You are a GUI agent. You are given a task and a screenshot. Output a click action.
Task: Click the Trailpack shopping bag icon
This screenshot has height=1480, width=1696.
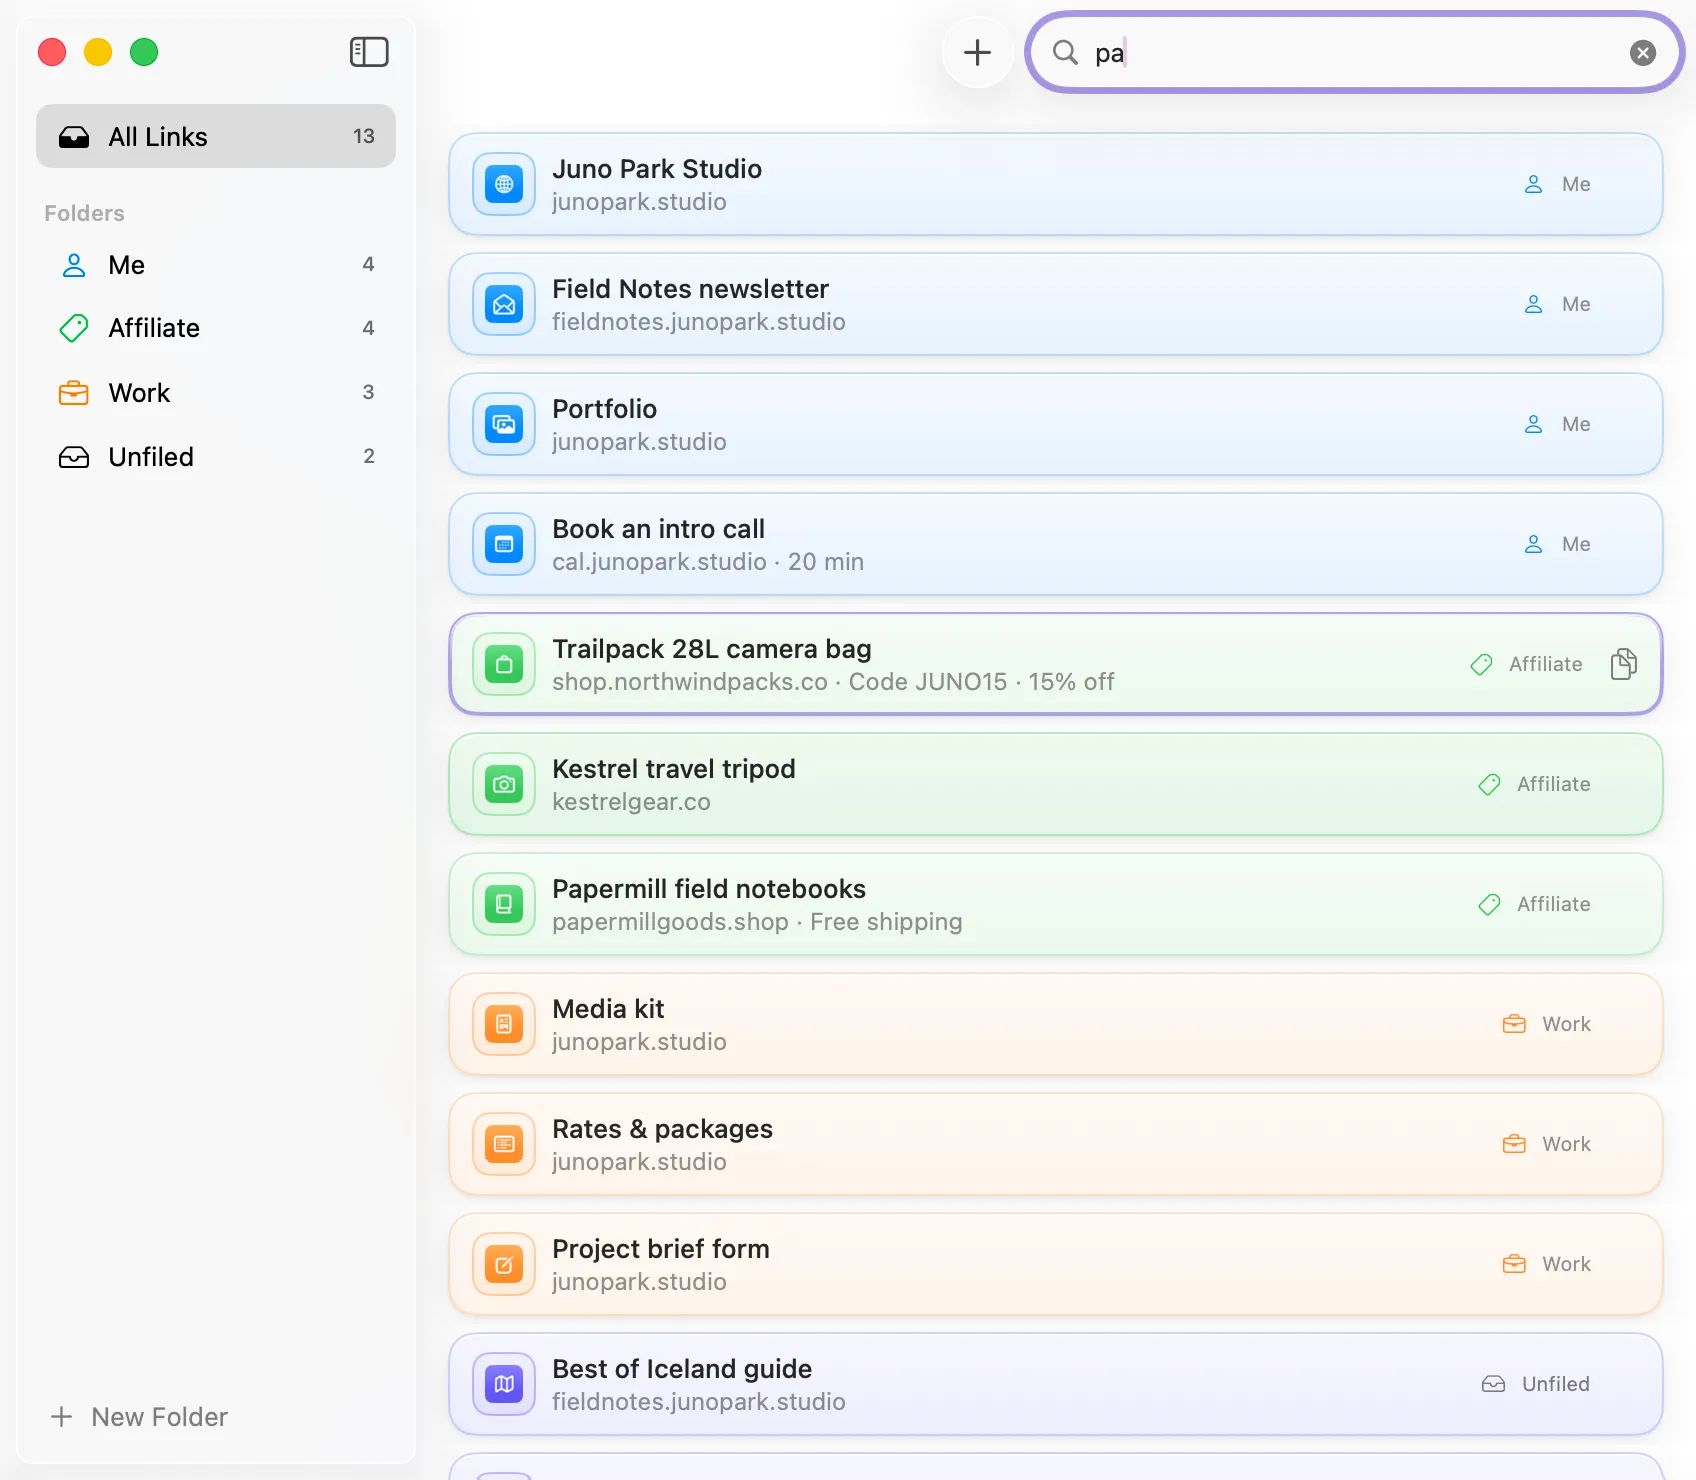pos(504,664)
